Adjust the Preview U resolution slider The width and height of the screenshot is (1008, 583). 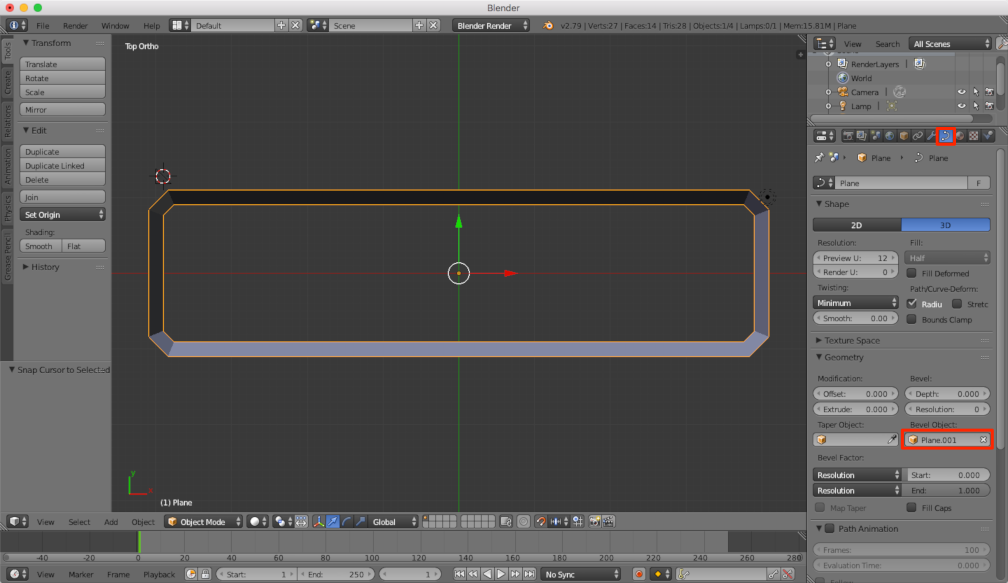tap(856, 258)
